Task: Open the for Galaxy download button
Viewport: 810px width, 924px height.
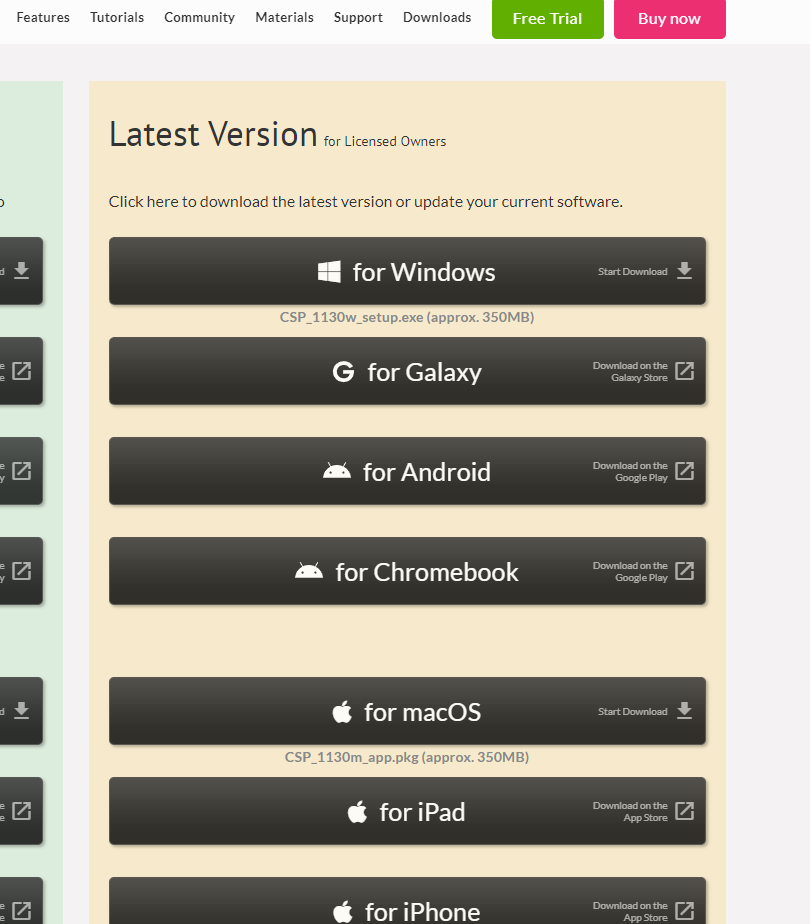Action: (x=407, y=371)
